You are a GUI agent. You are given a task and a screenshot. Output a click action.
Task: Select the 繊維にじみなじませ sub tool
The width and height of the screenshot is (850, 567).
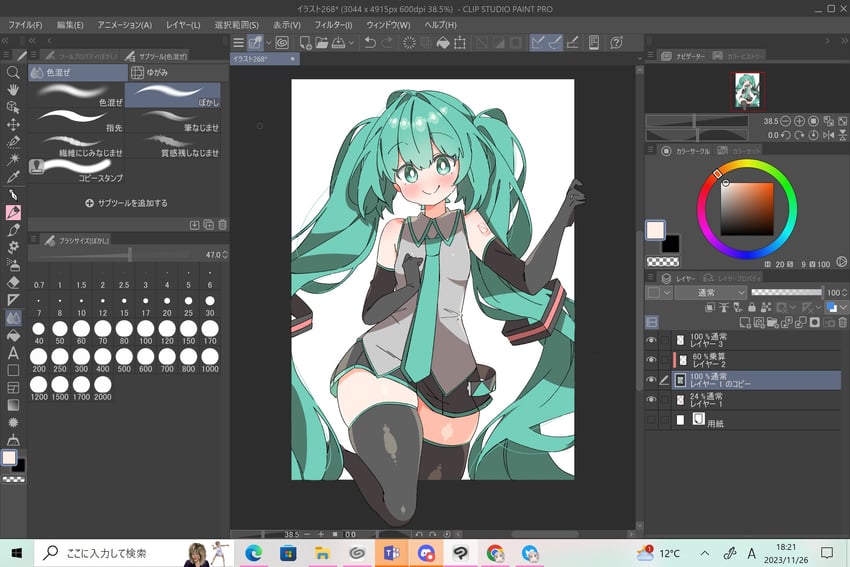[76, 145]
